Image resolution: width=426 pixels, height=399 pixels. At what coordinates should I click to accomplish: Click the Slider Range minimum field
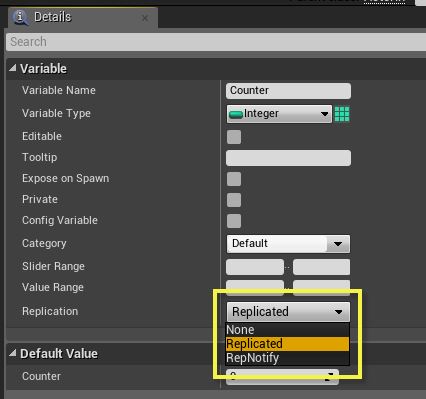point(255,267)
